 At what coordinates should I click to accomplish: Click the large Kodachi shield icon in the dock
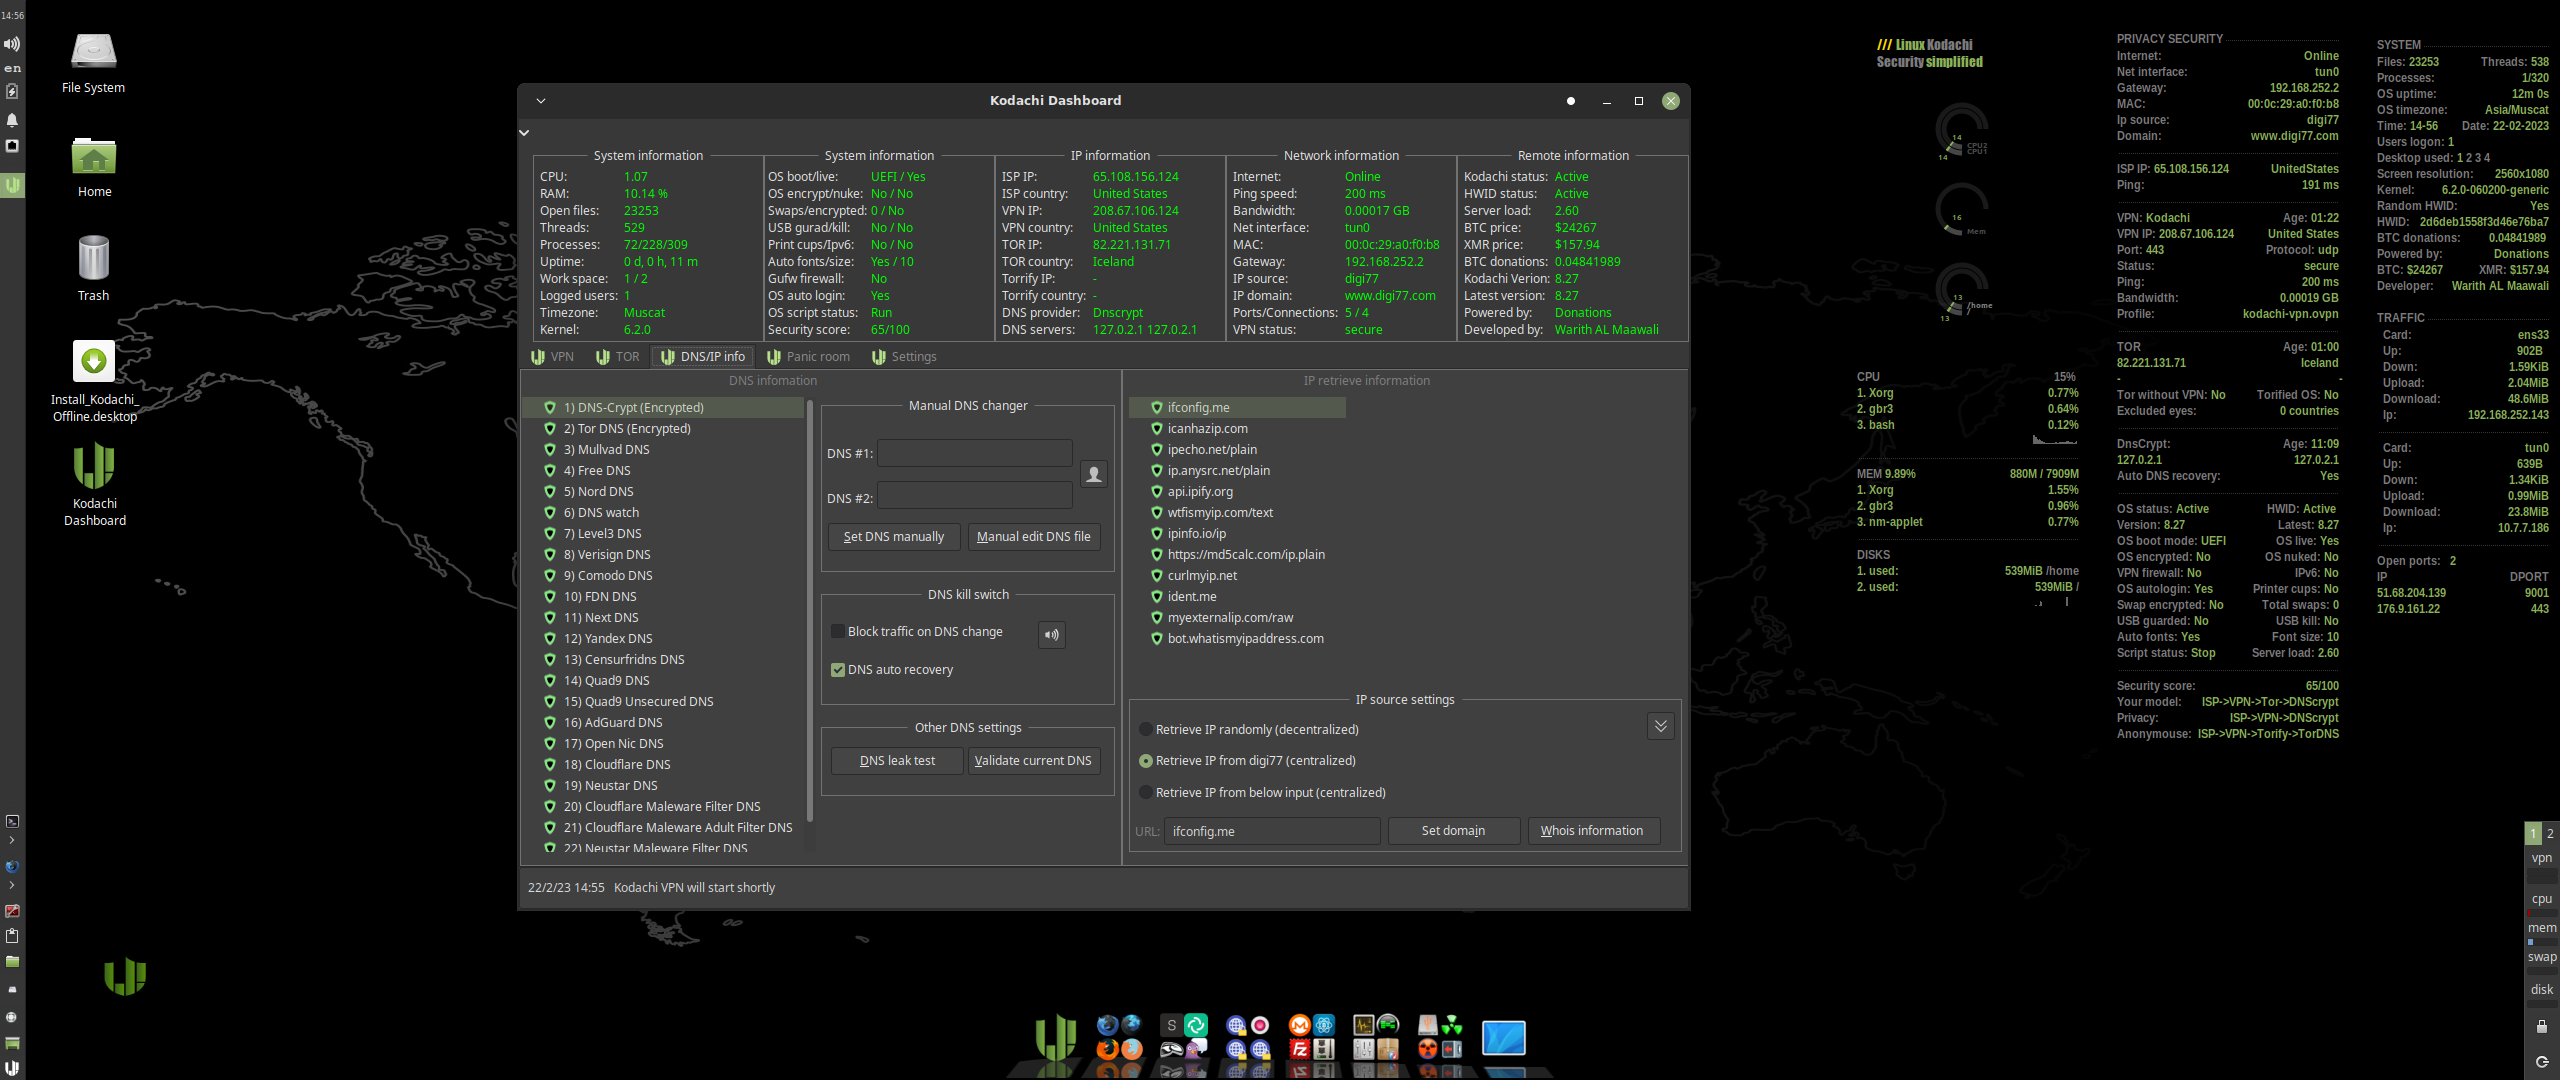pyautogui.click(x=1055, y=1037)
